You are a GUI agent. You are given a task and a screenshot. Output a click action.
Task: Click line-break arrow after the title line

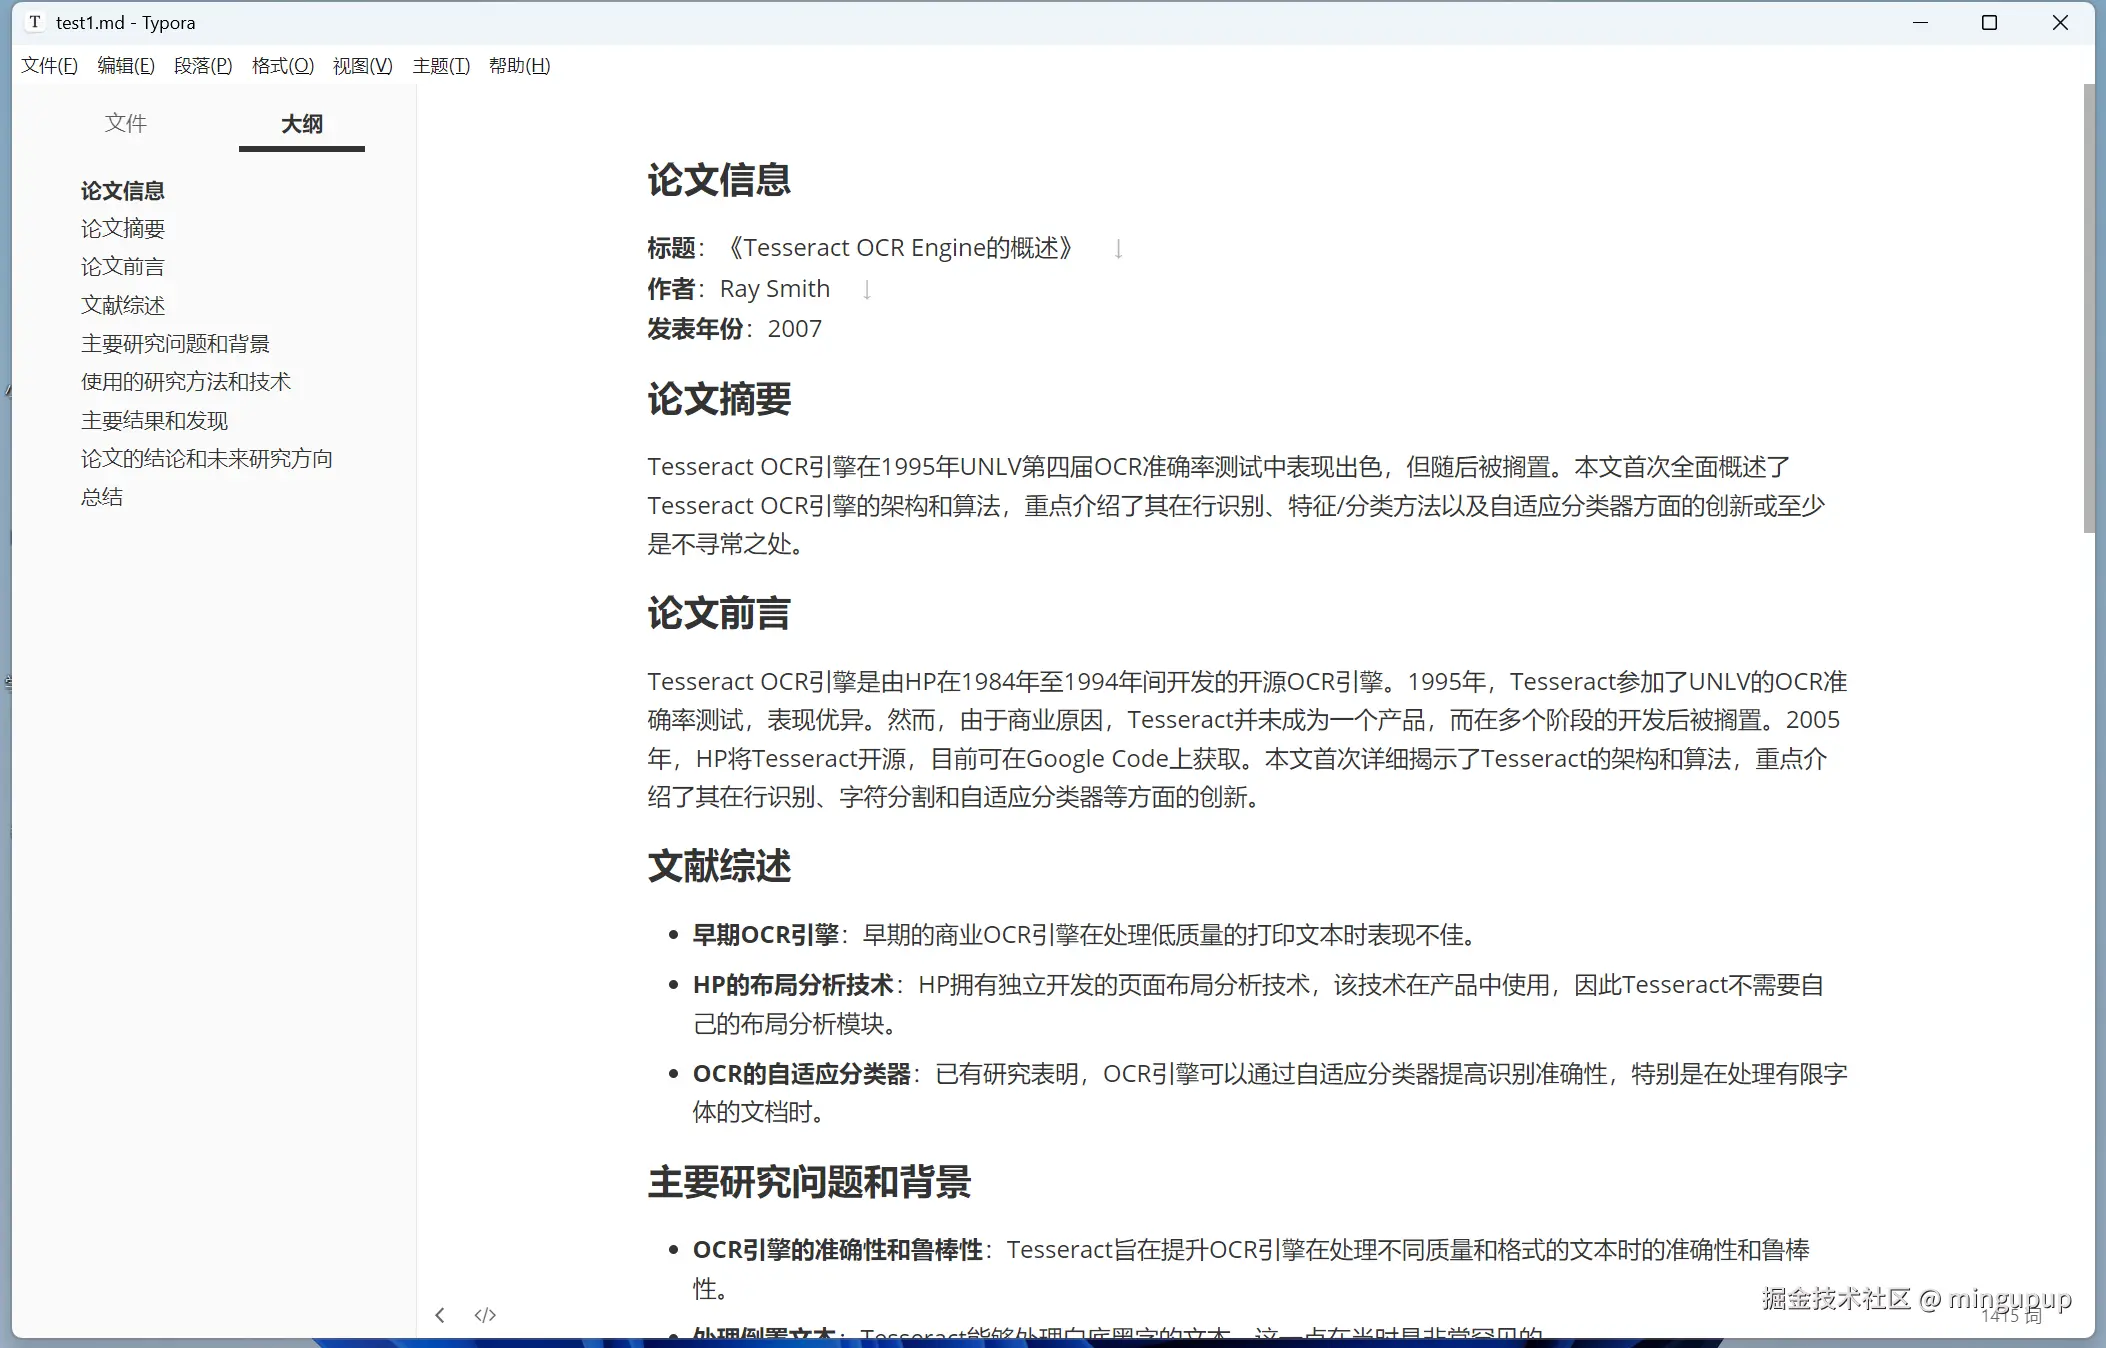click(x=1118, y=249)
